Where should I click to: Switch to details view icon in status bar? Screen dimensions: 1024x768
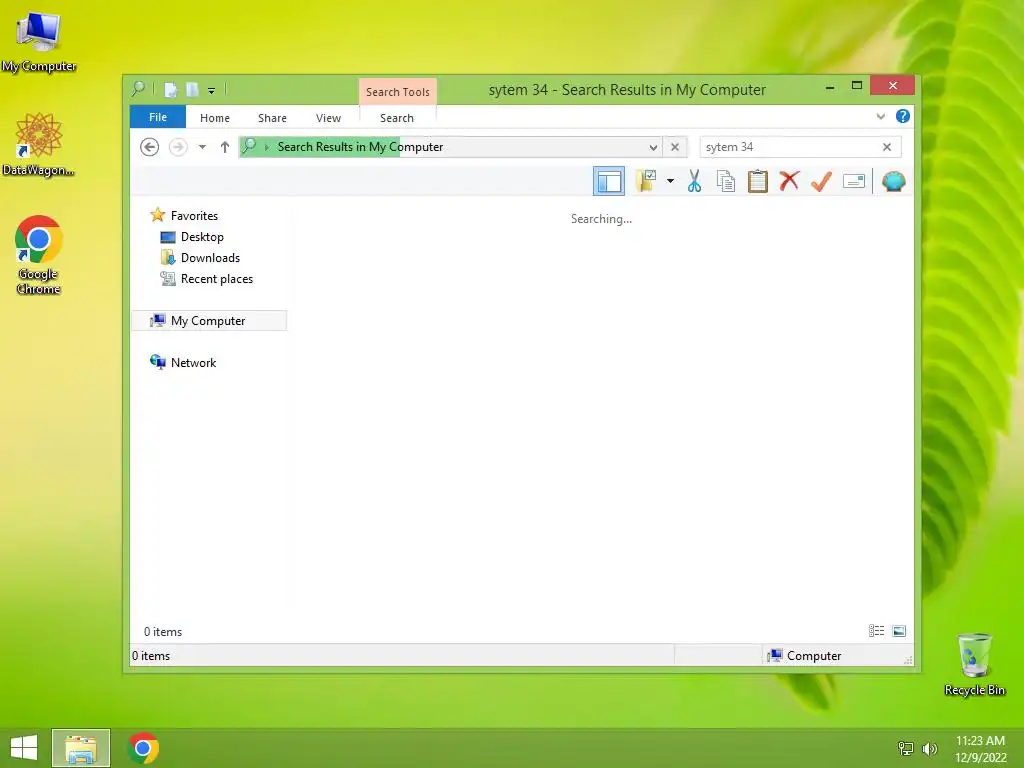pos(876,631)
